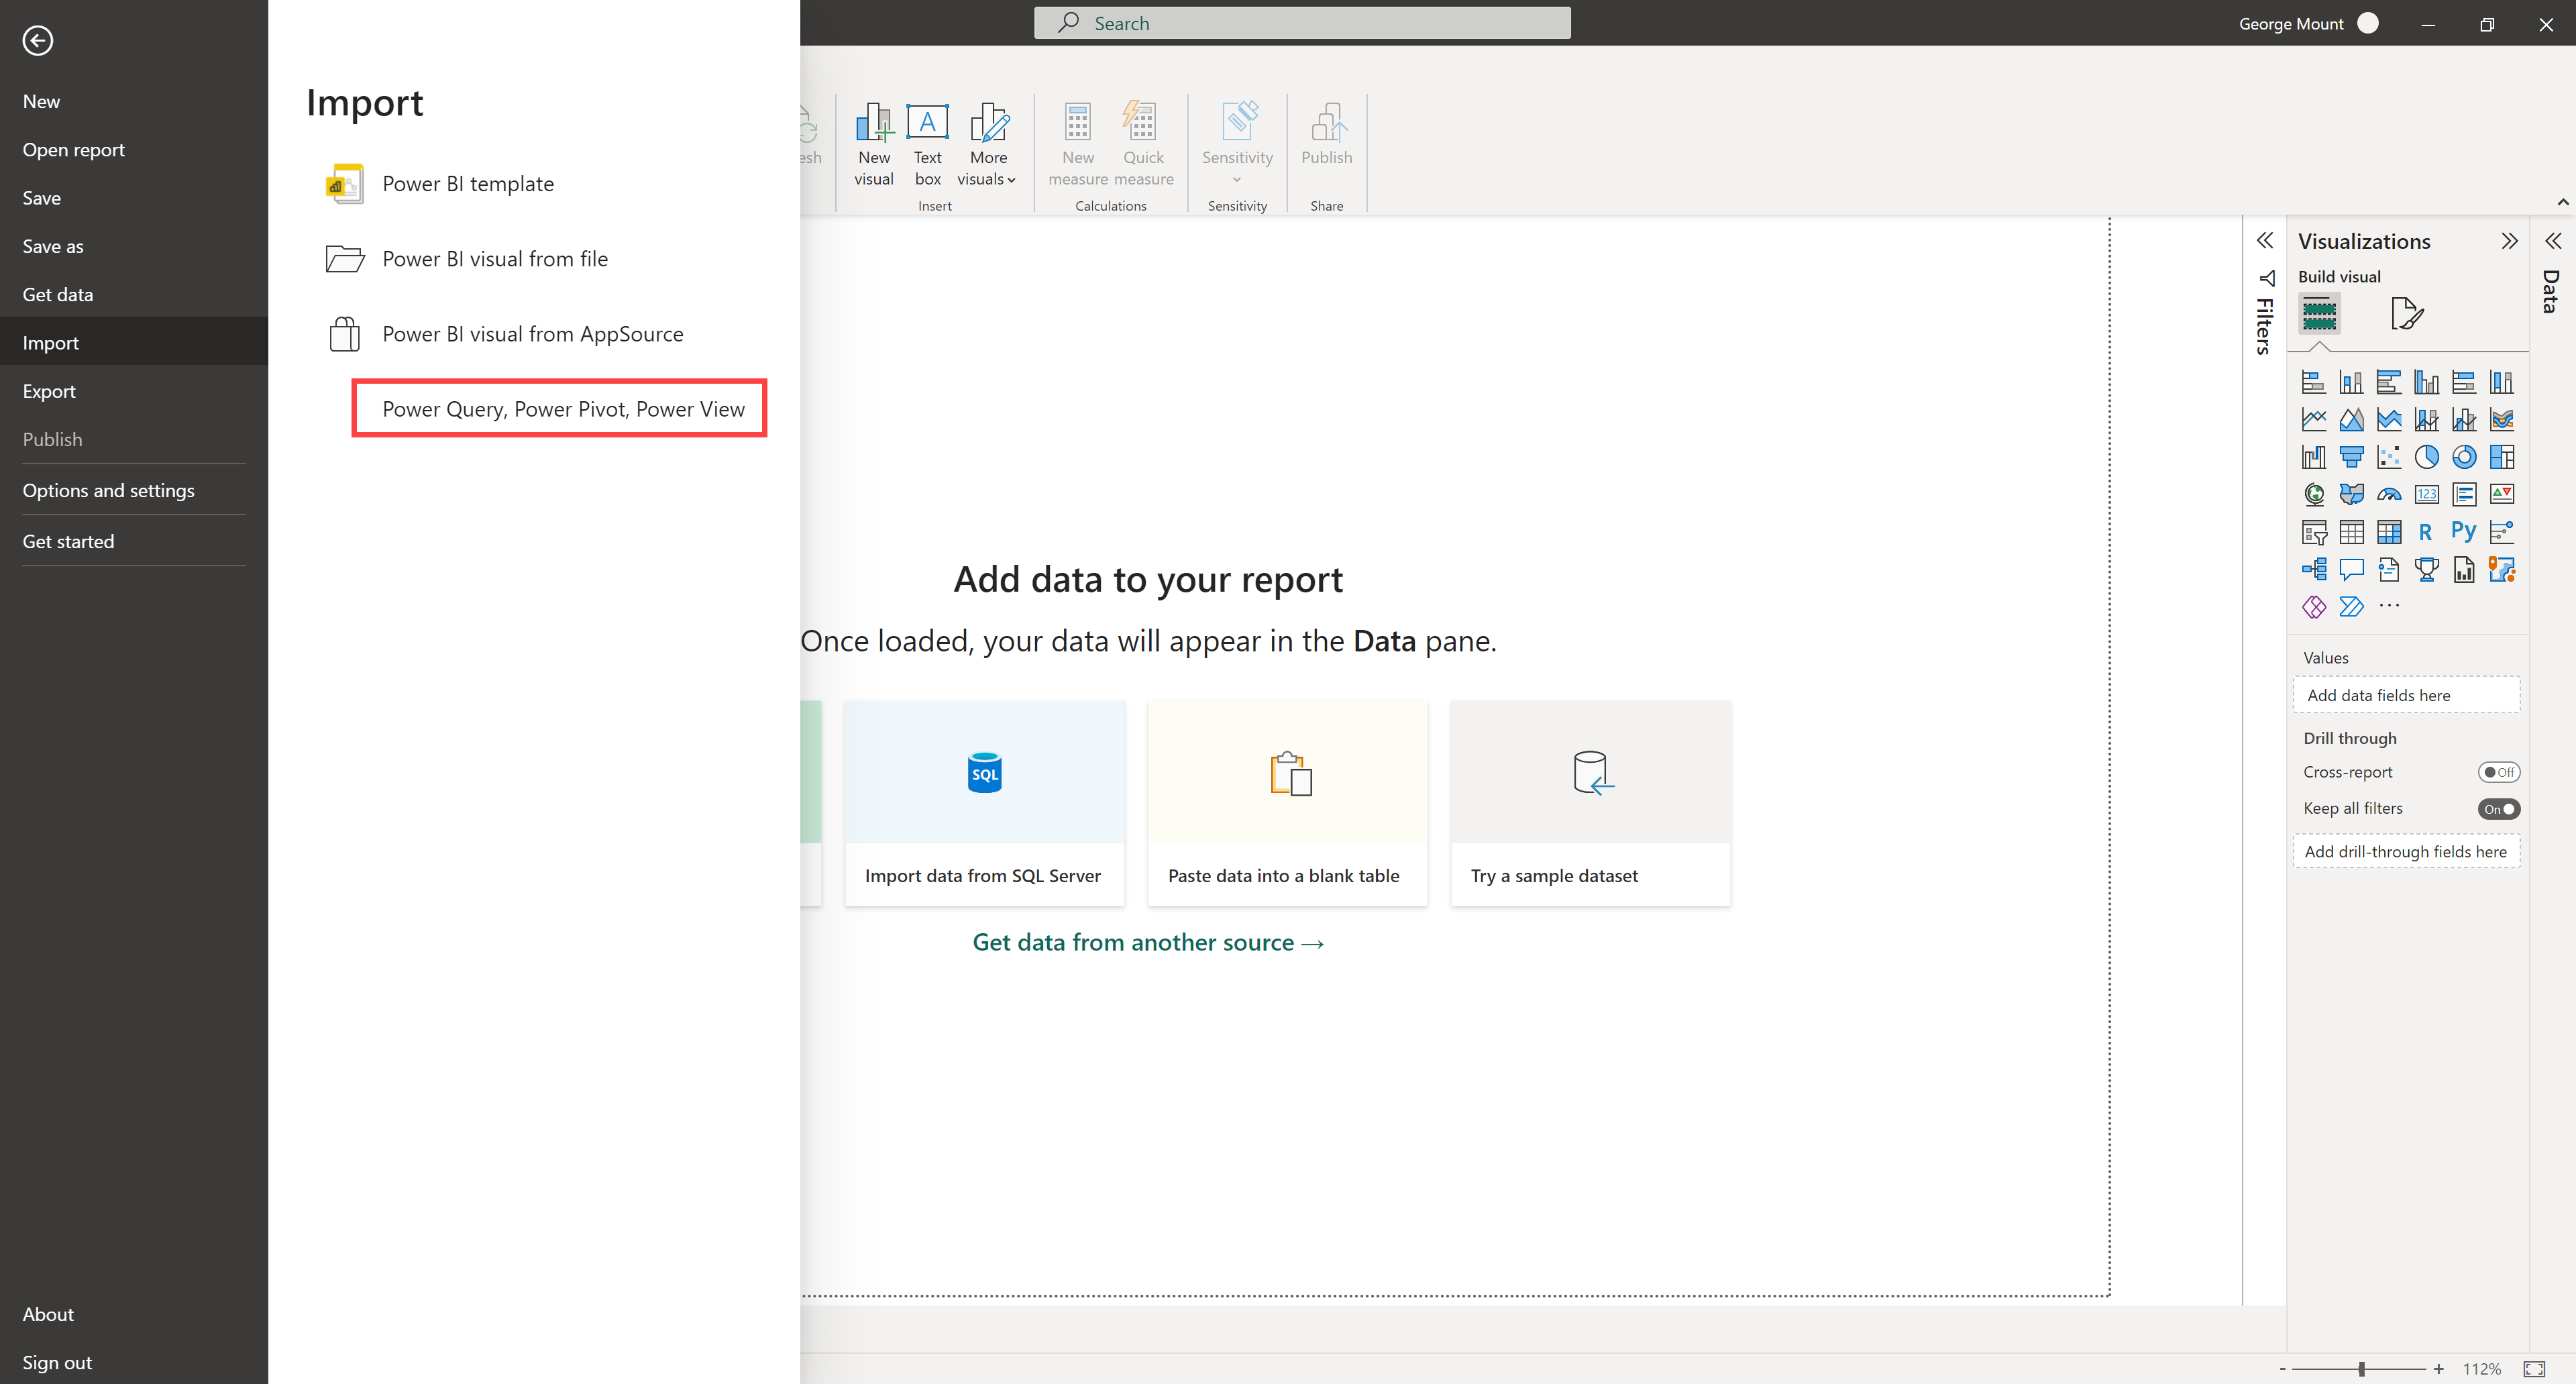This screenshot has width=2576, height=1384.
Task: Pick the scatter chart visual
Action: [x=2389, y=457]
